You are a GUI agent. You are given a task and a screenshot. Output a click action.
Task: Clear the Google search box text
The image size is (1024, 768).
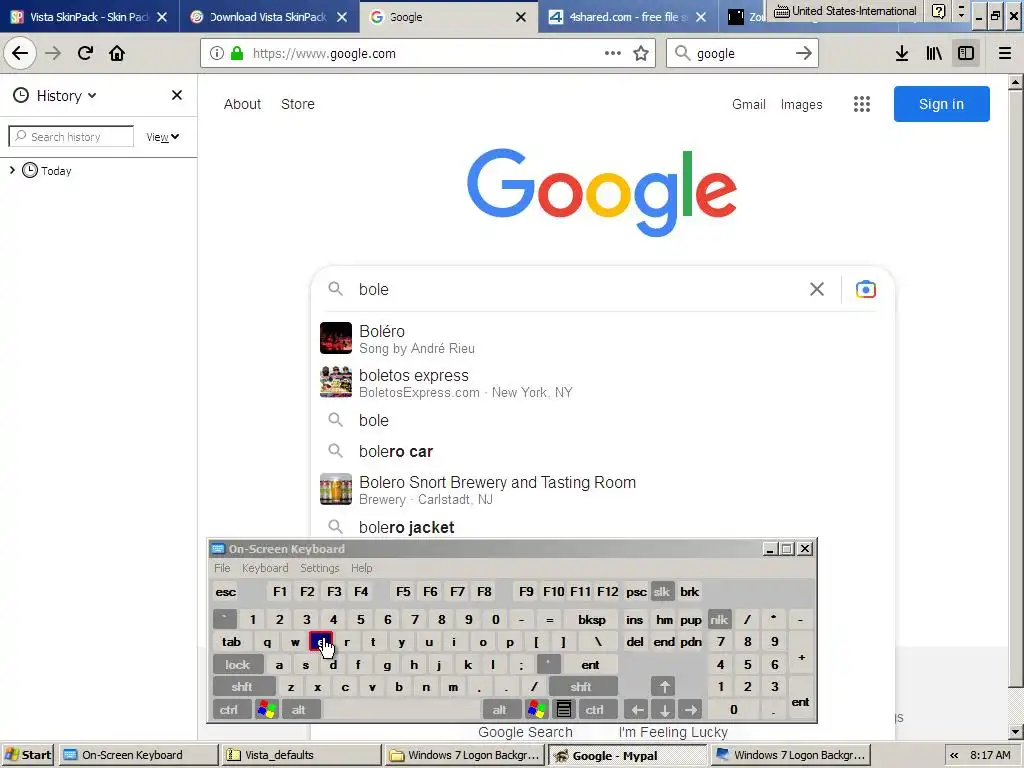817,289
